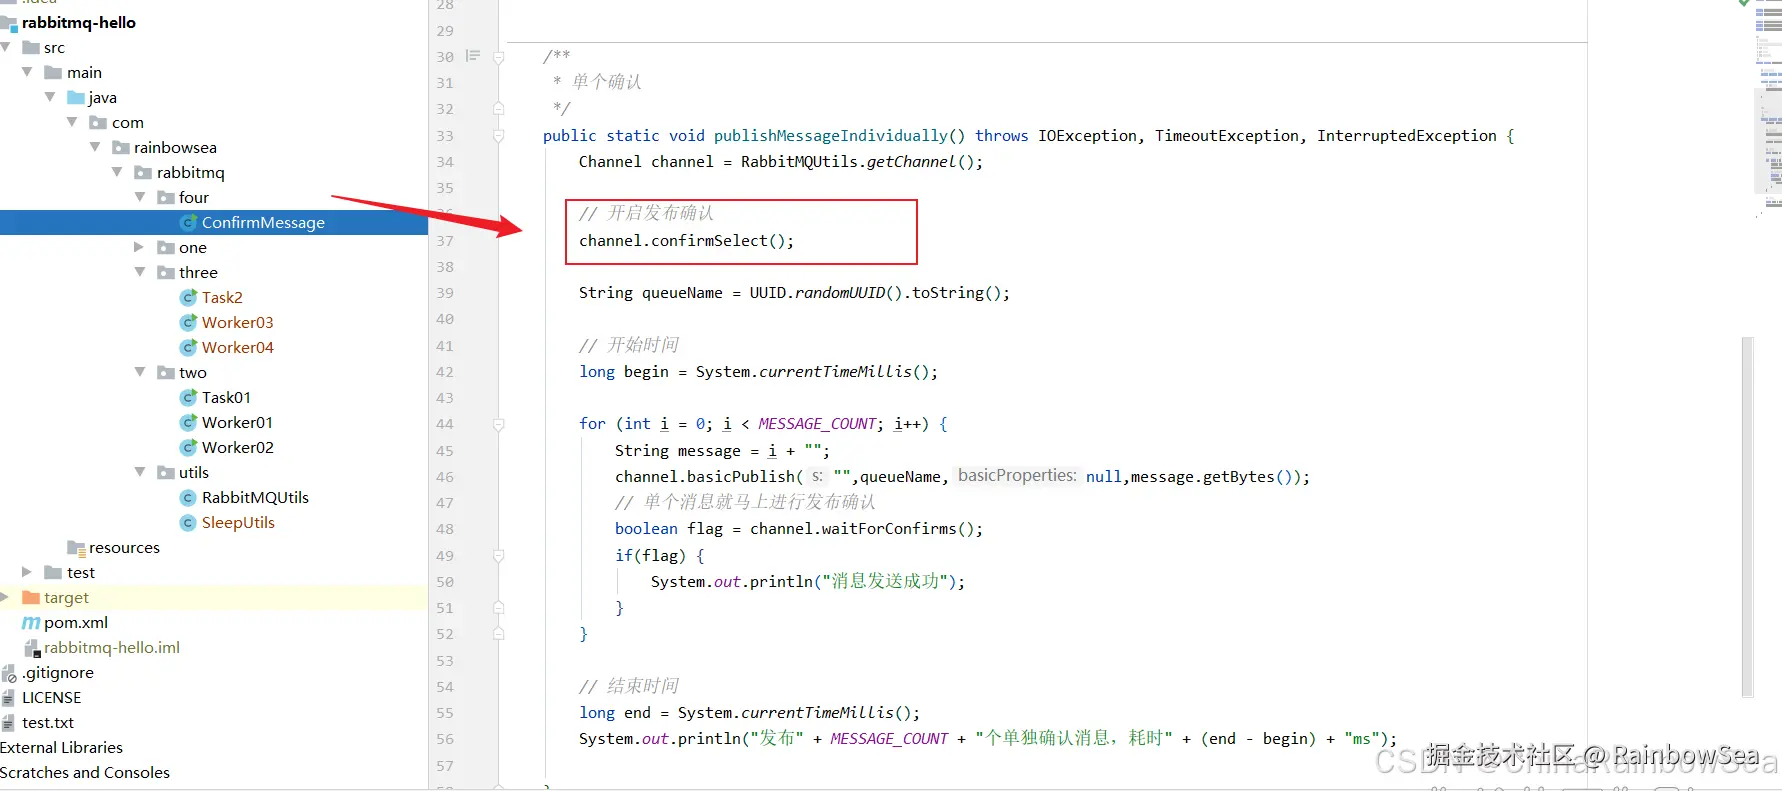1782x791 pixels.
Task: Fold the Javadoc comment at line 30
Action: pyautogui.click(x=498, y=57)
